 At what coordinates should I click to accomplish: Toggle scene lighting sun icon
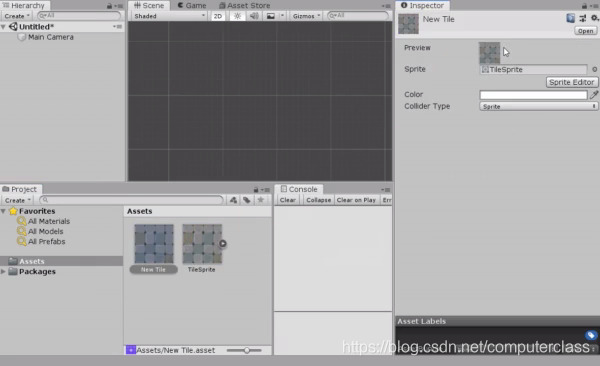coord(238,16)
